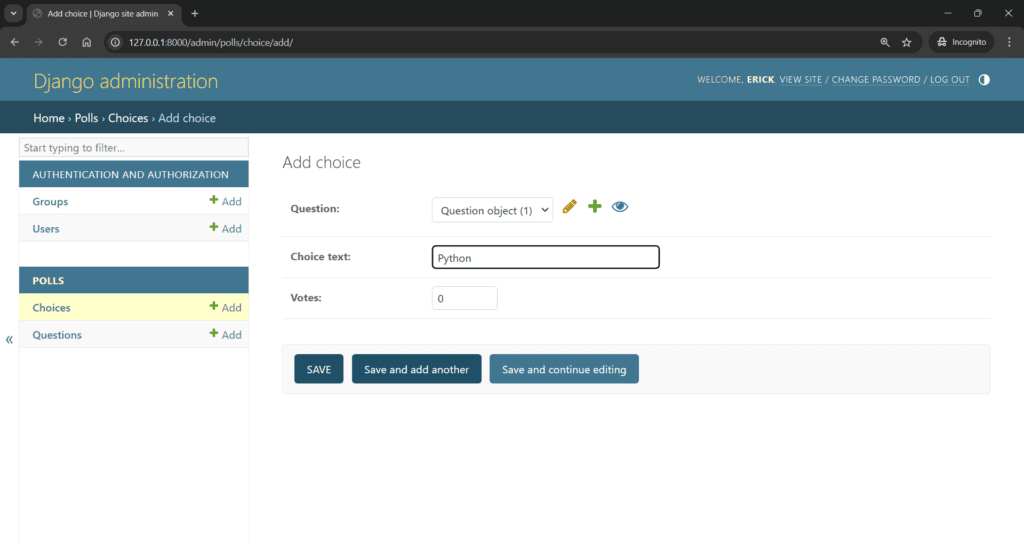Click the browser forward arrow
This screenshot has width=1024, height=544.
point(39,42)
